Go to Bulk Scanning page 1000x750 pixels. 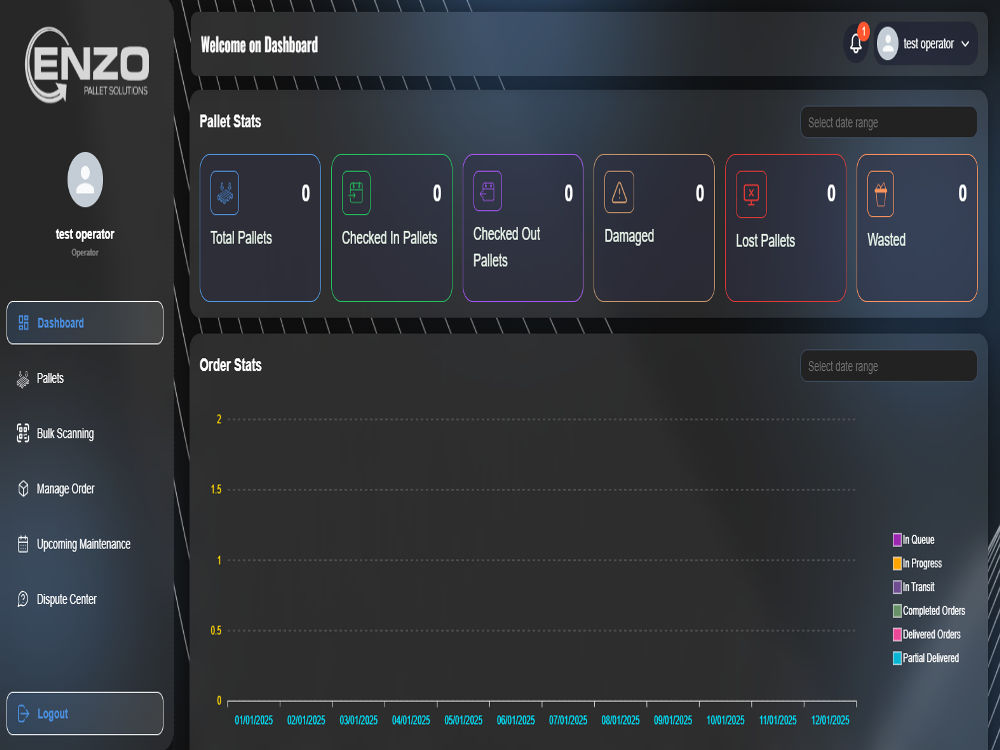85,434
